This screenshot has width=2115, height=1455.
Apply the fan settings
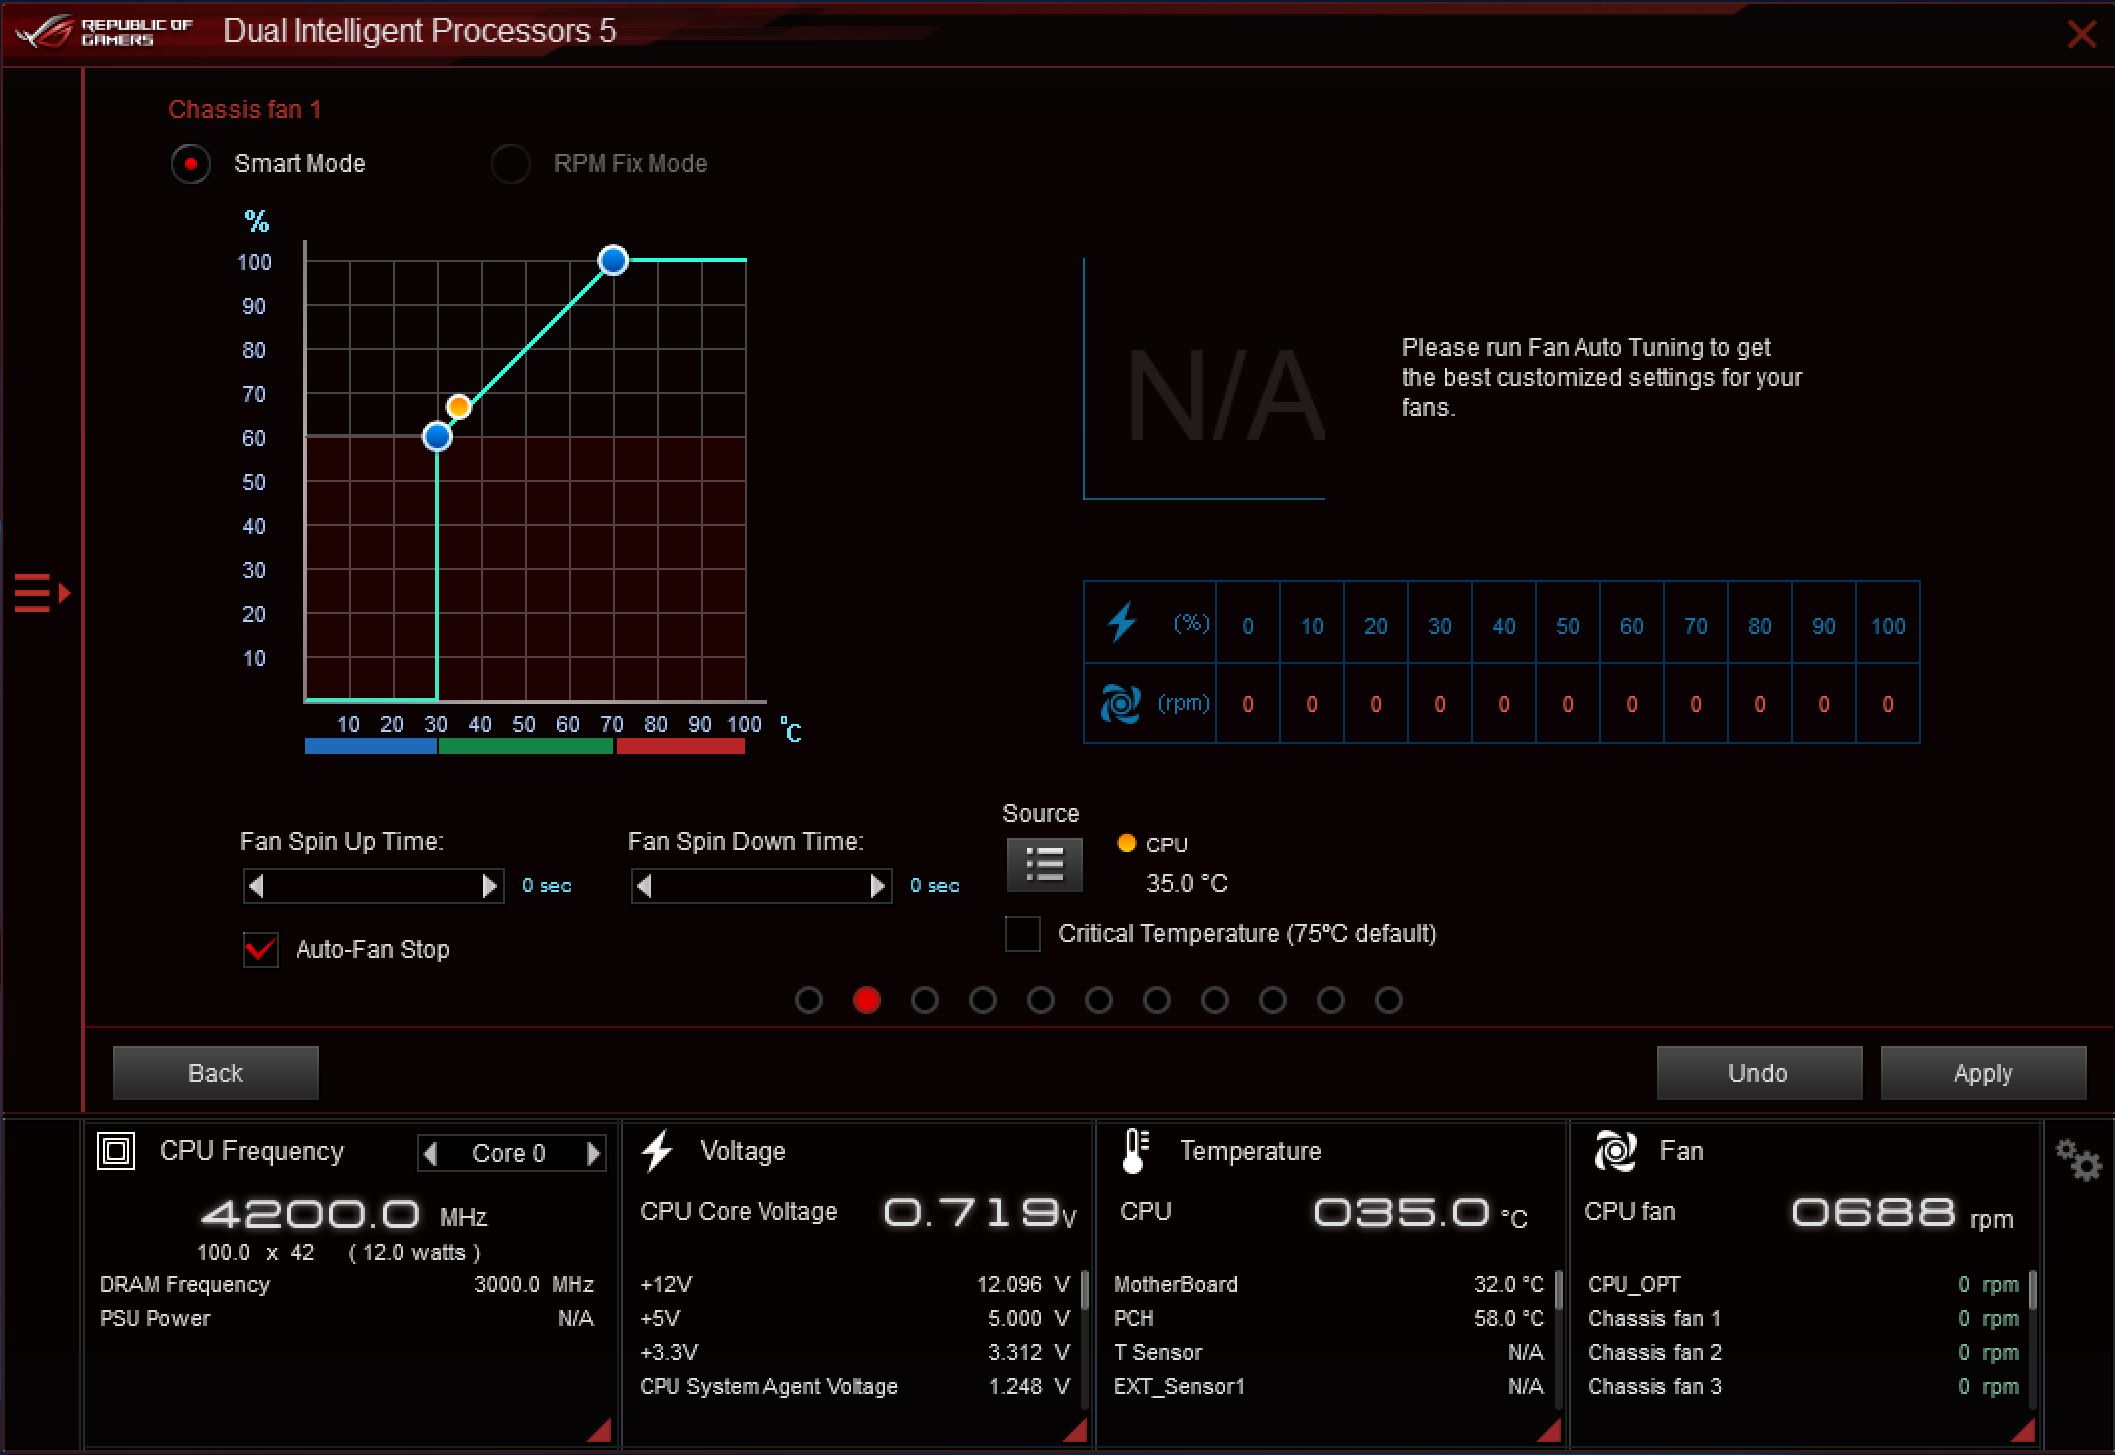[x=1983, y=1073]
